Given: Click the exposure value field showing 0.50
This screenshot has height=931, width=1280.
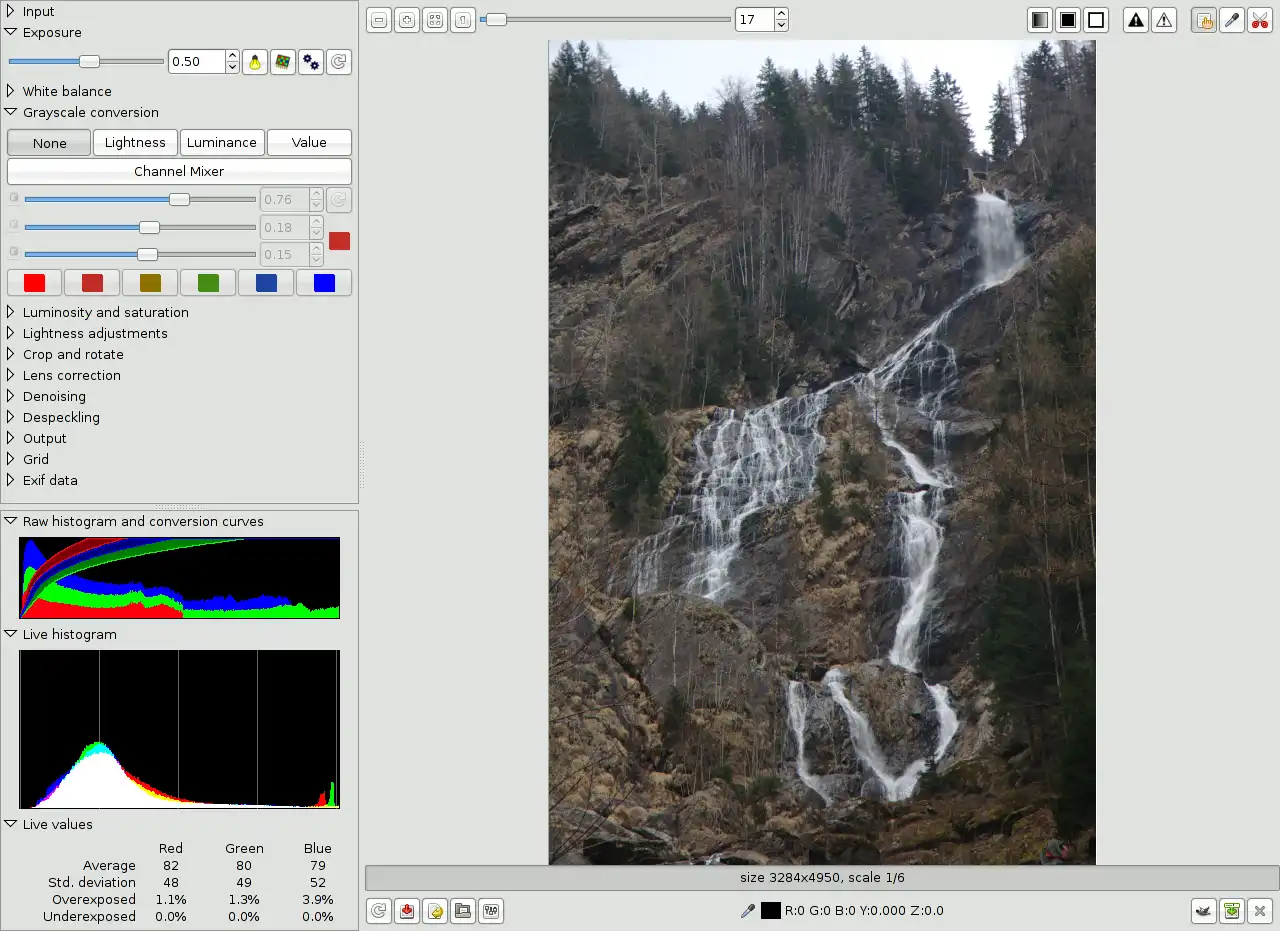Looking at the screenshot, I should click(196, 62).
